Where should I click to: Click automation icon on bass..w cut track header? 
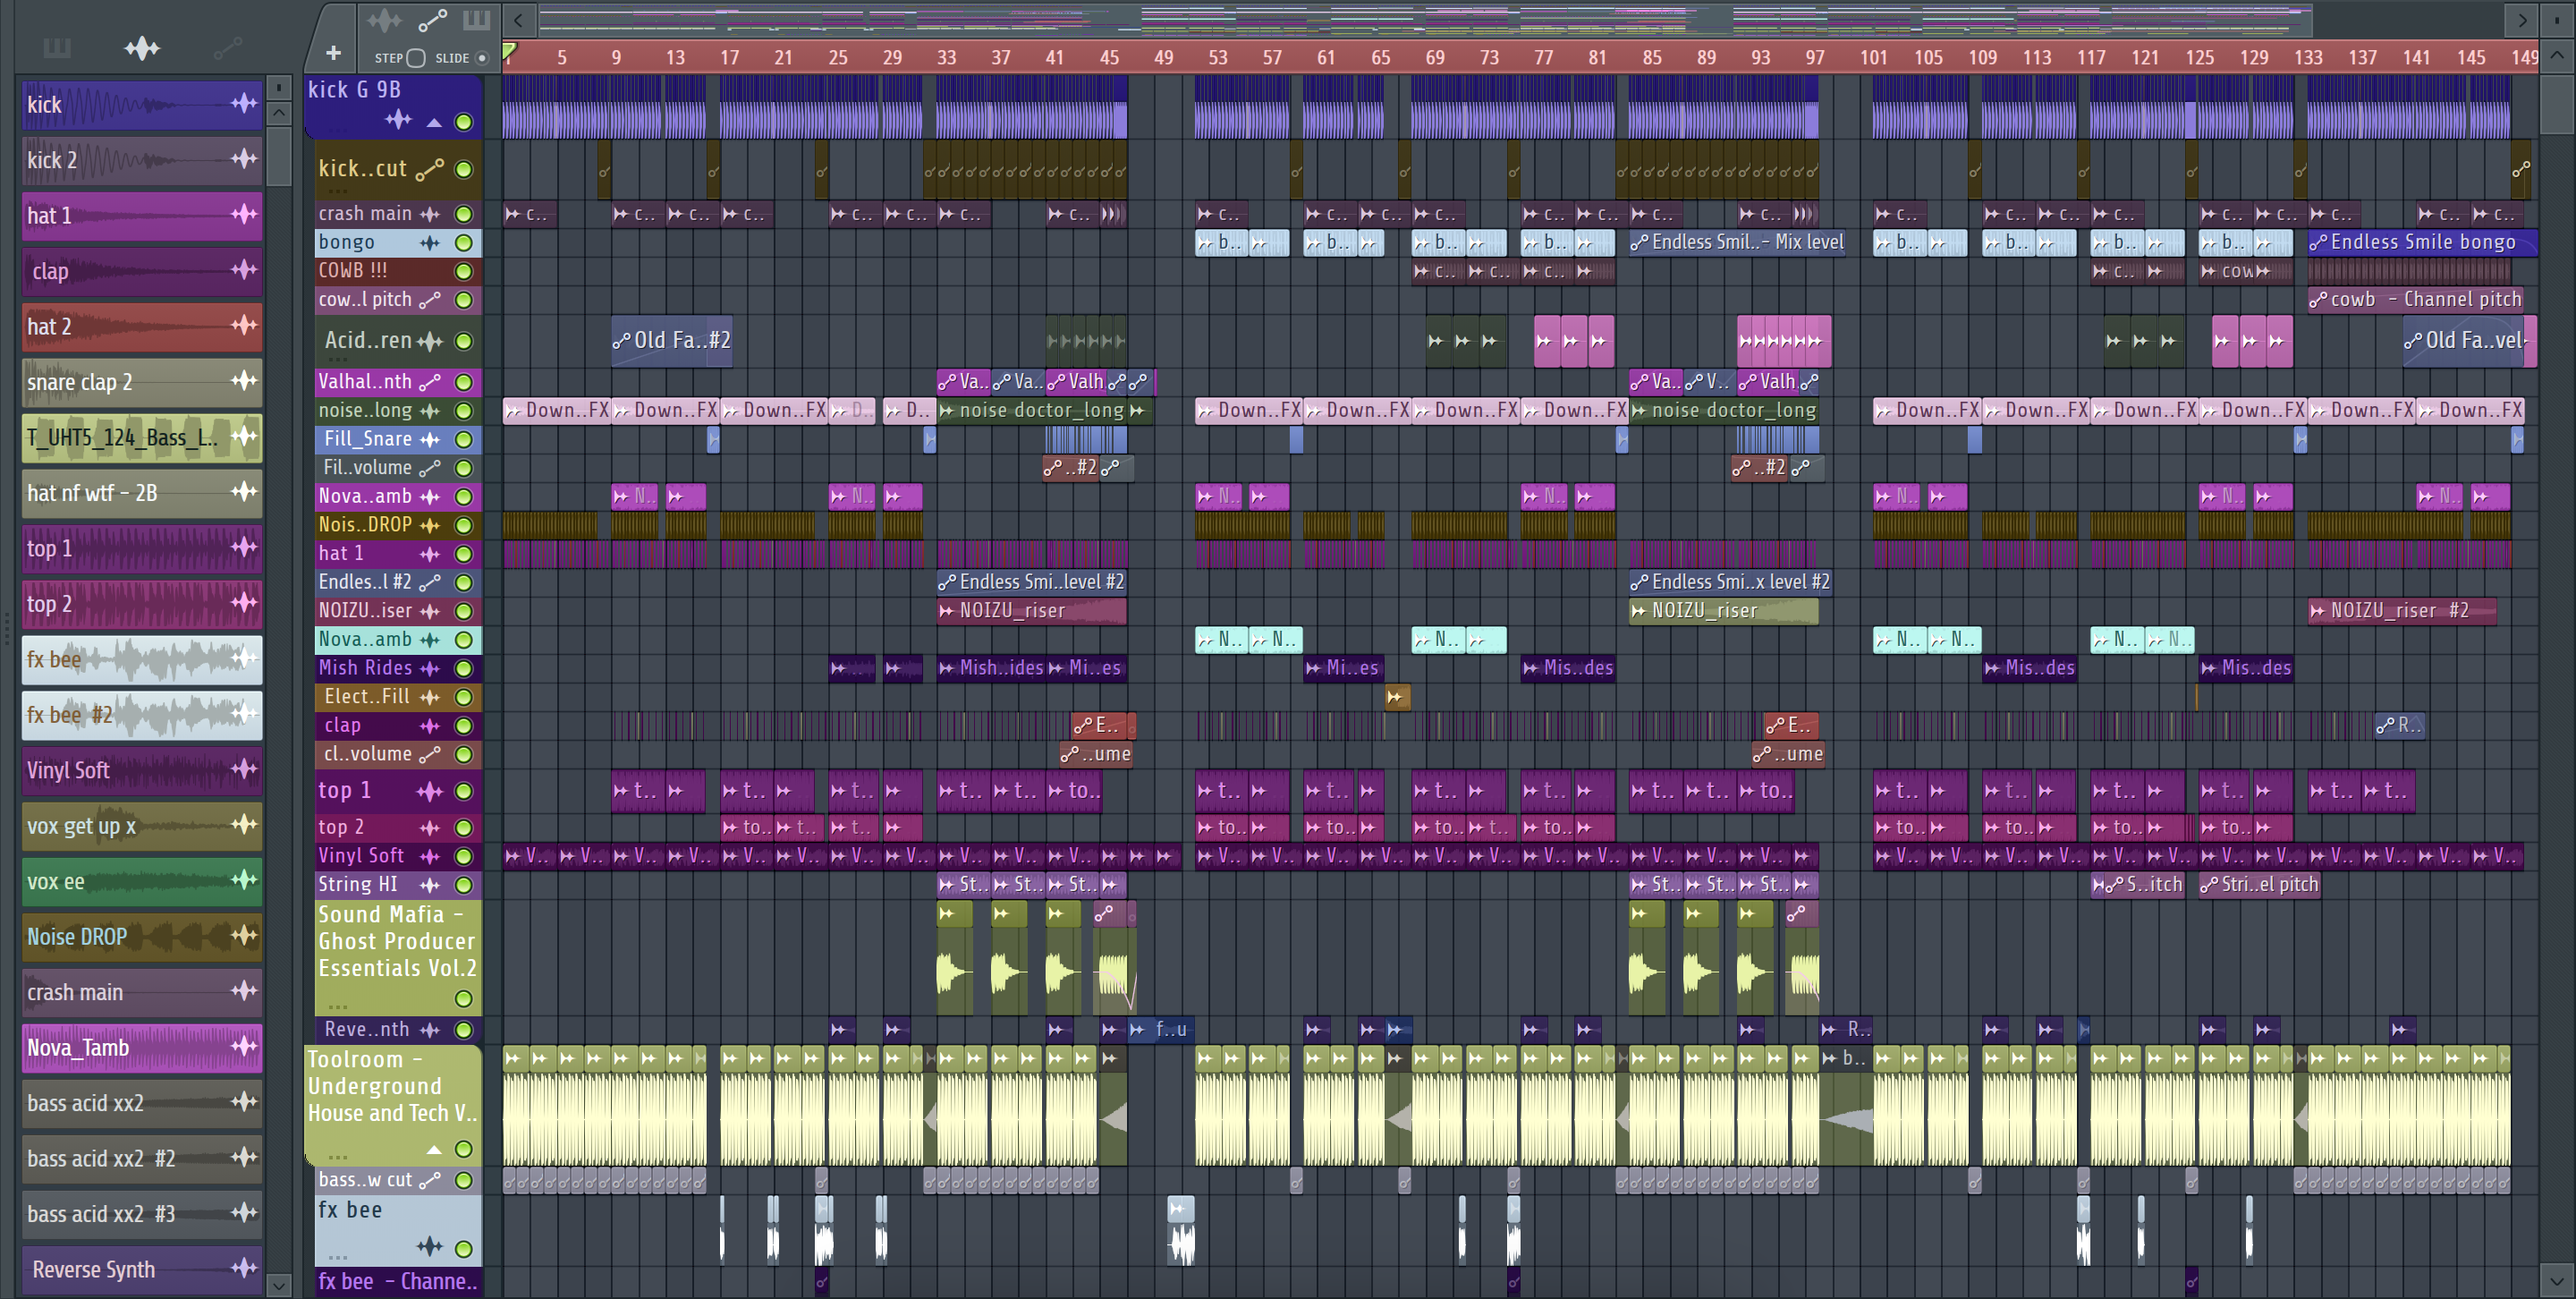(x=430, y=1181)
